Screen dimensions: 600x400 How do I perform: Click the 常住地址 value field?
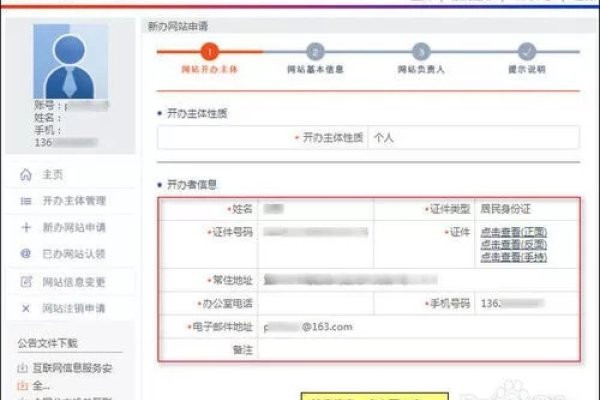[x=418, y=280]
